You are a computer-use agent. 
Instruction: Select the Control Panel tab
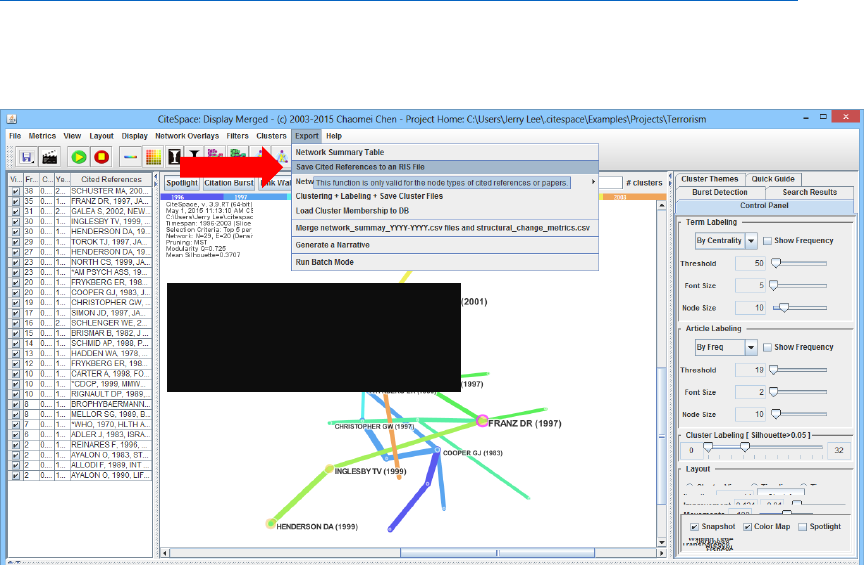coord(764,206)
